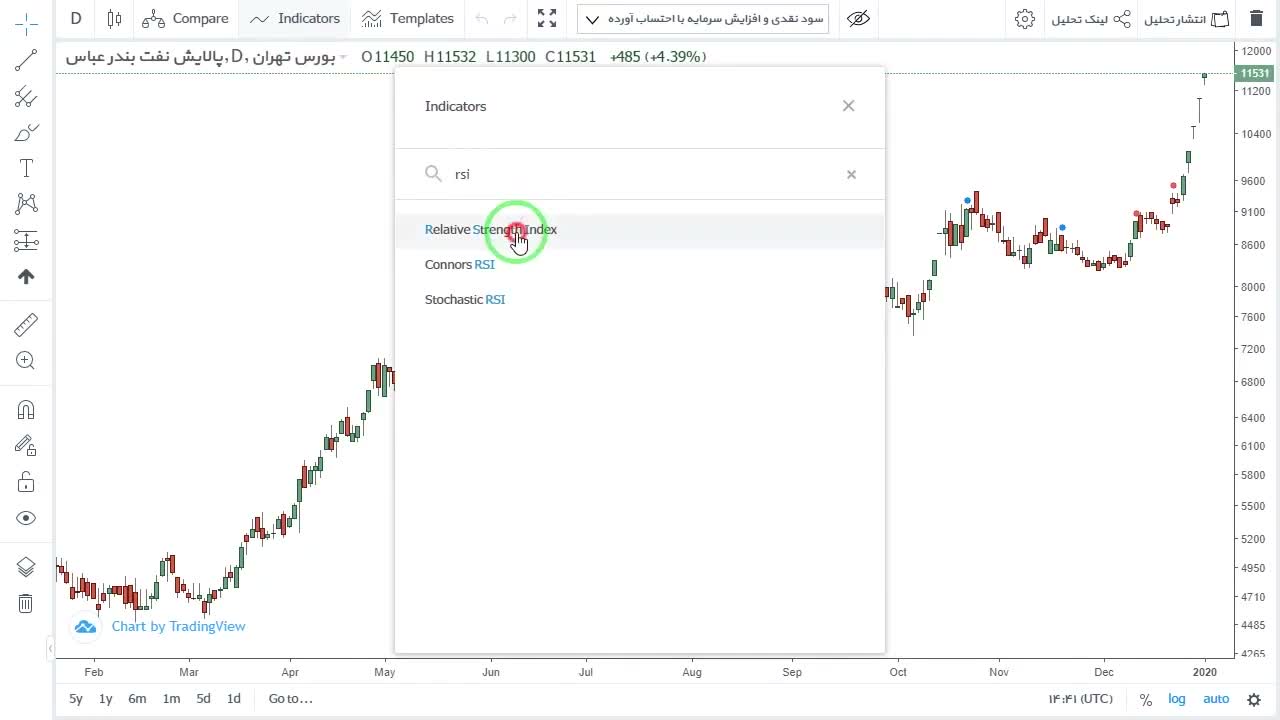Collapse the left toolbar with the arrow

[50, 650]
